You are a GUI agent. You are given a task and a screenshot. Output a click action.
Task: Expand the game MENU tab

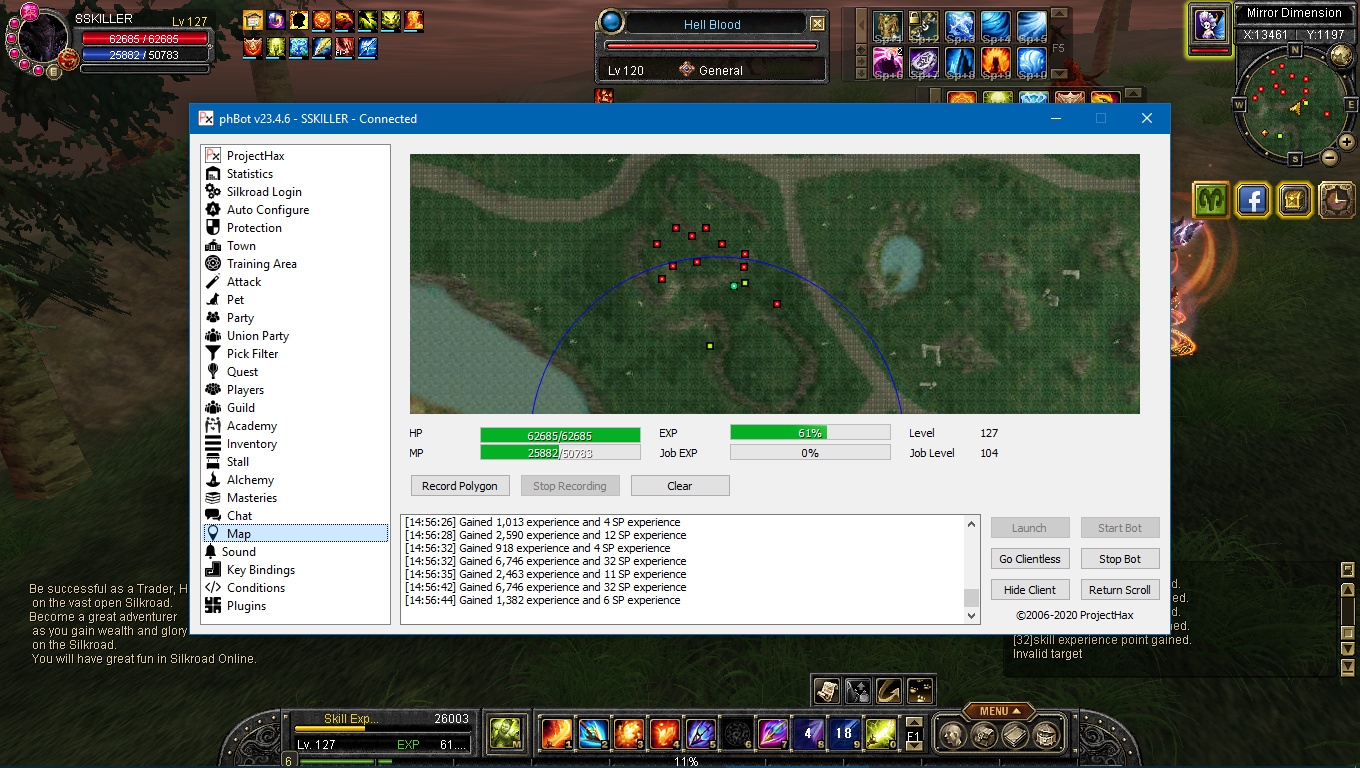(1000, 711)
